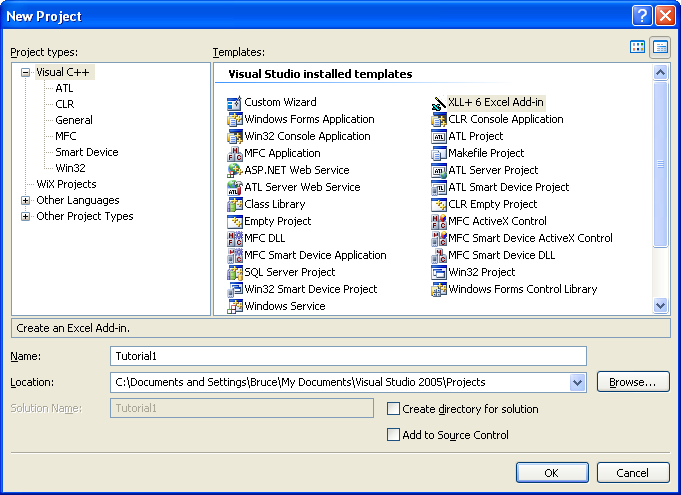Open the Location path dropdown

[577, 383]
